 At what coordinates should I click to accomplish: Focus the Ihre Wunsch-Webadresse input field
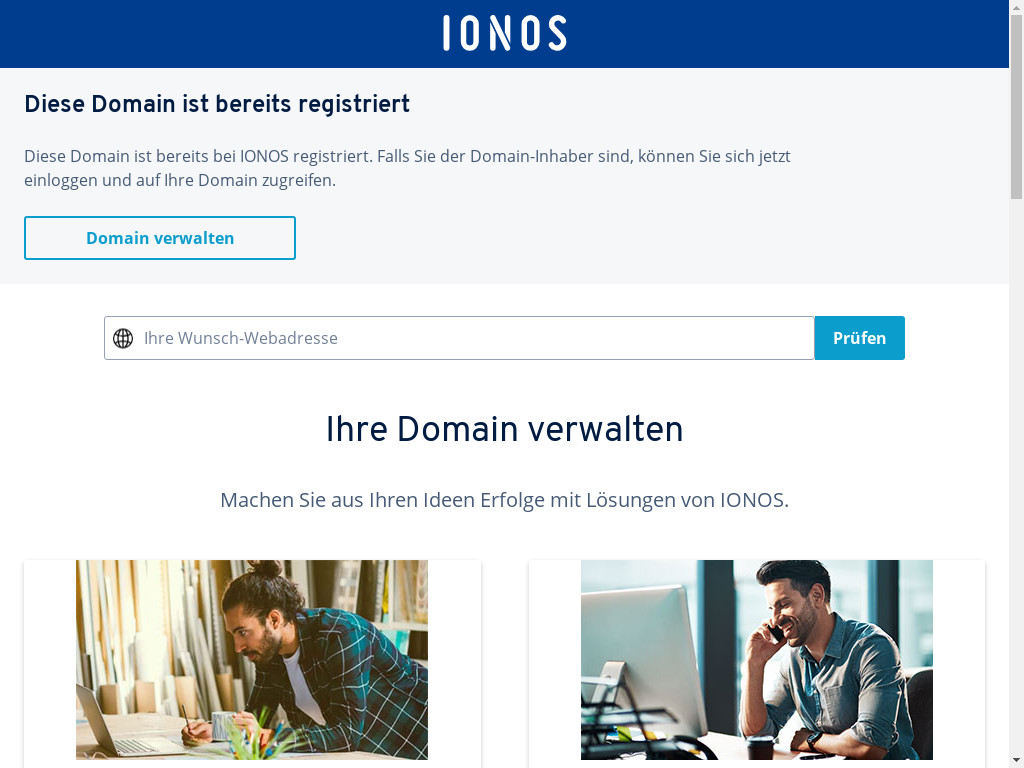tap(470, 338)
